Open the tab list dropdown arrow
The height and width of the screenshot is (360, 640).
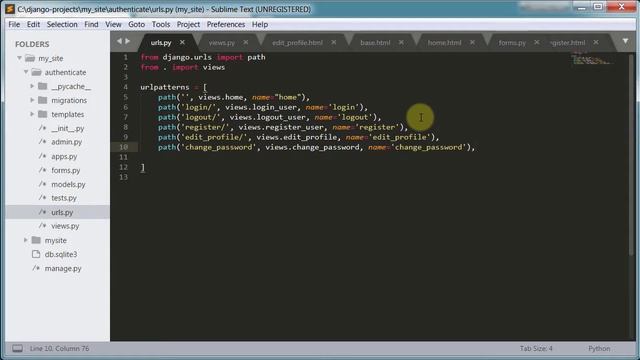coord(625,41)
